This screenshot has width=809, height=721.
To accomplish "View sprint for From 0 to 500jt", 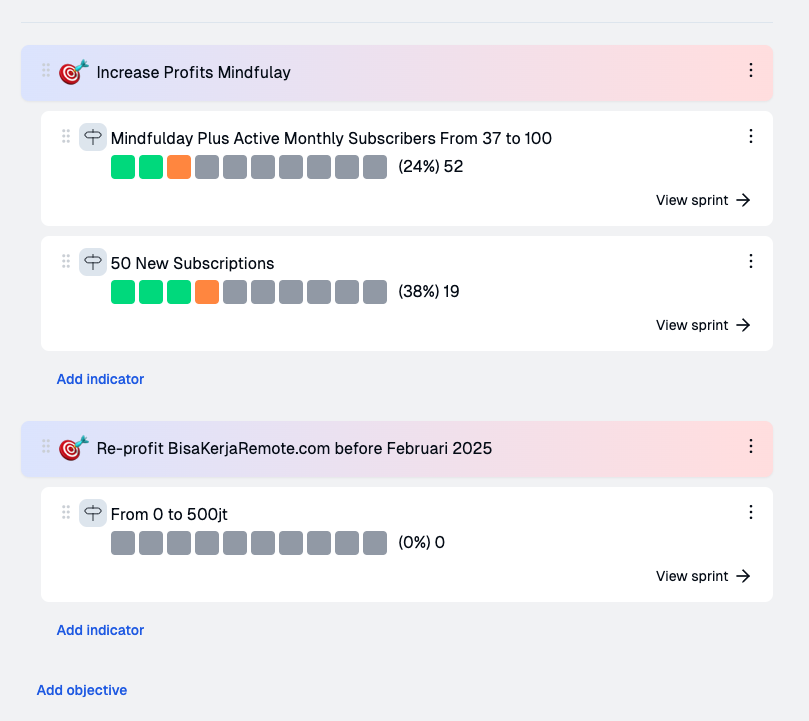I will pyautogui.click(x=703, y=576).
